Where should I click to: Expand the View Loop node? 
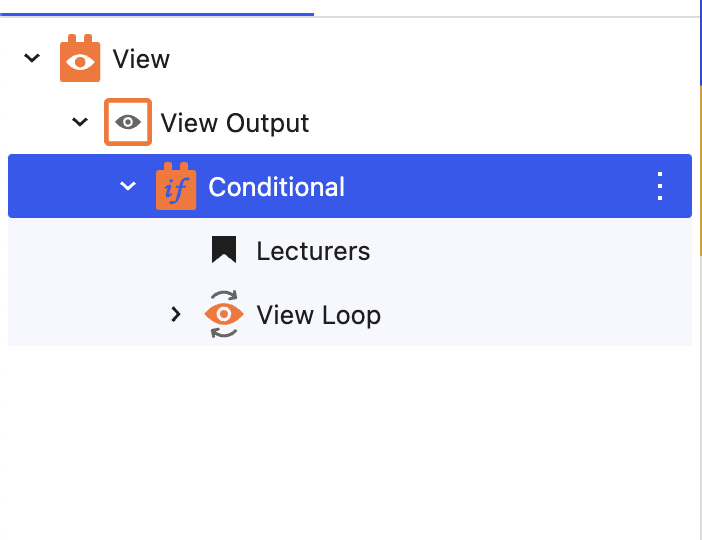tap(176, 314)
